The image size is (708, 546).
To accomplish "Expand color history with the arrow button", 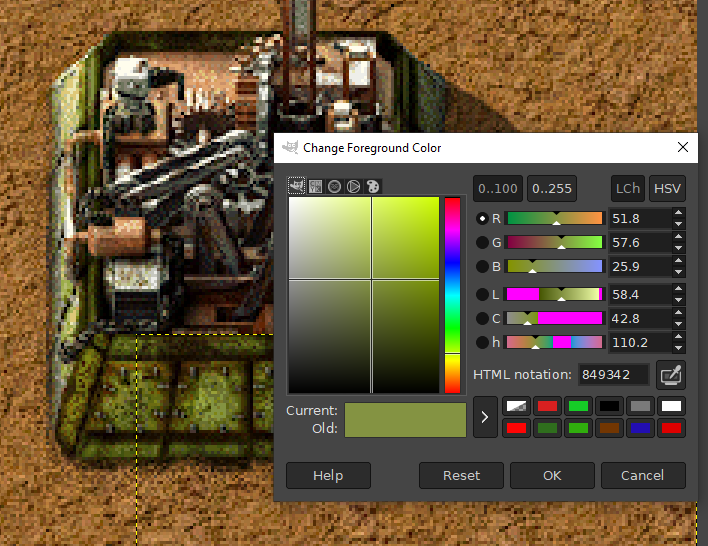I will [x=485, y=417].
